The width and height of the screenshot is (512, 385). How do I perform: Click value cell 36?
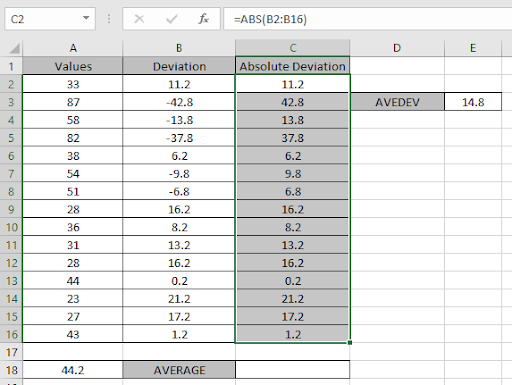pos(73,227)
